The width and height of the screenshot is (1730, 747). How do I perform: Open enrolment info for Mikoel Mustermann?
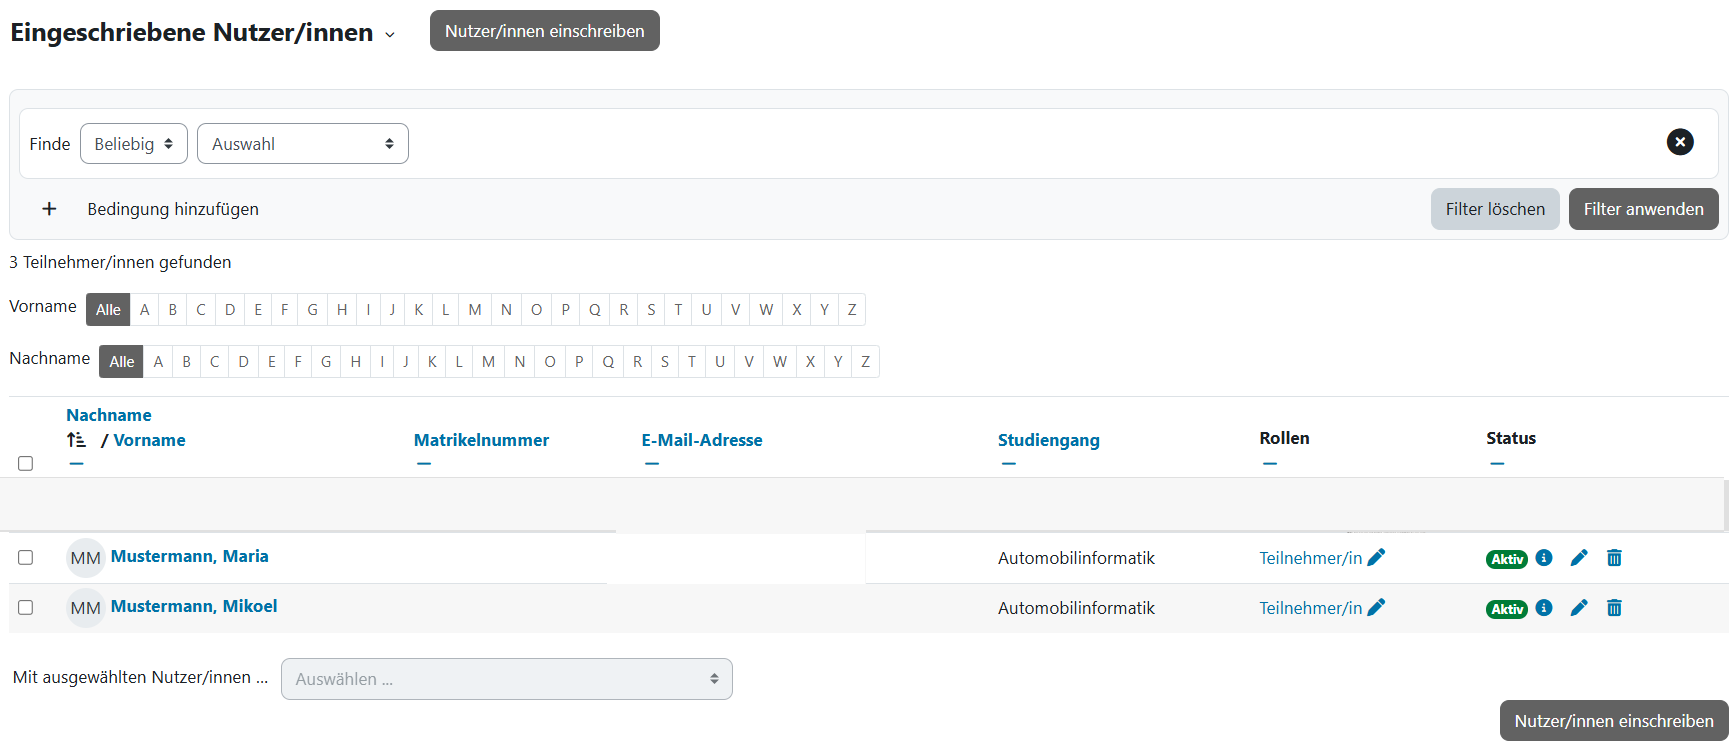click(x=1544, y=608)
